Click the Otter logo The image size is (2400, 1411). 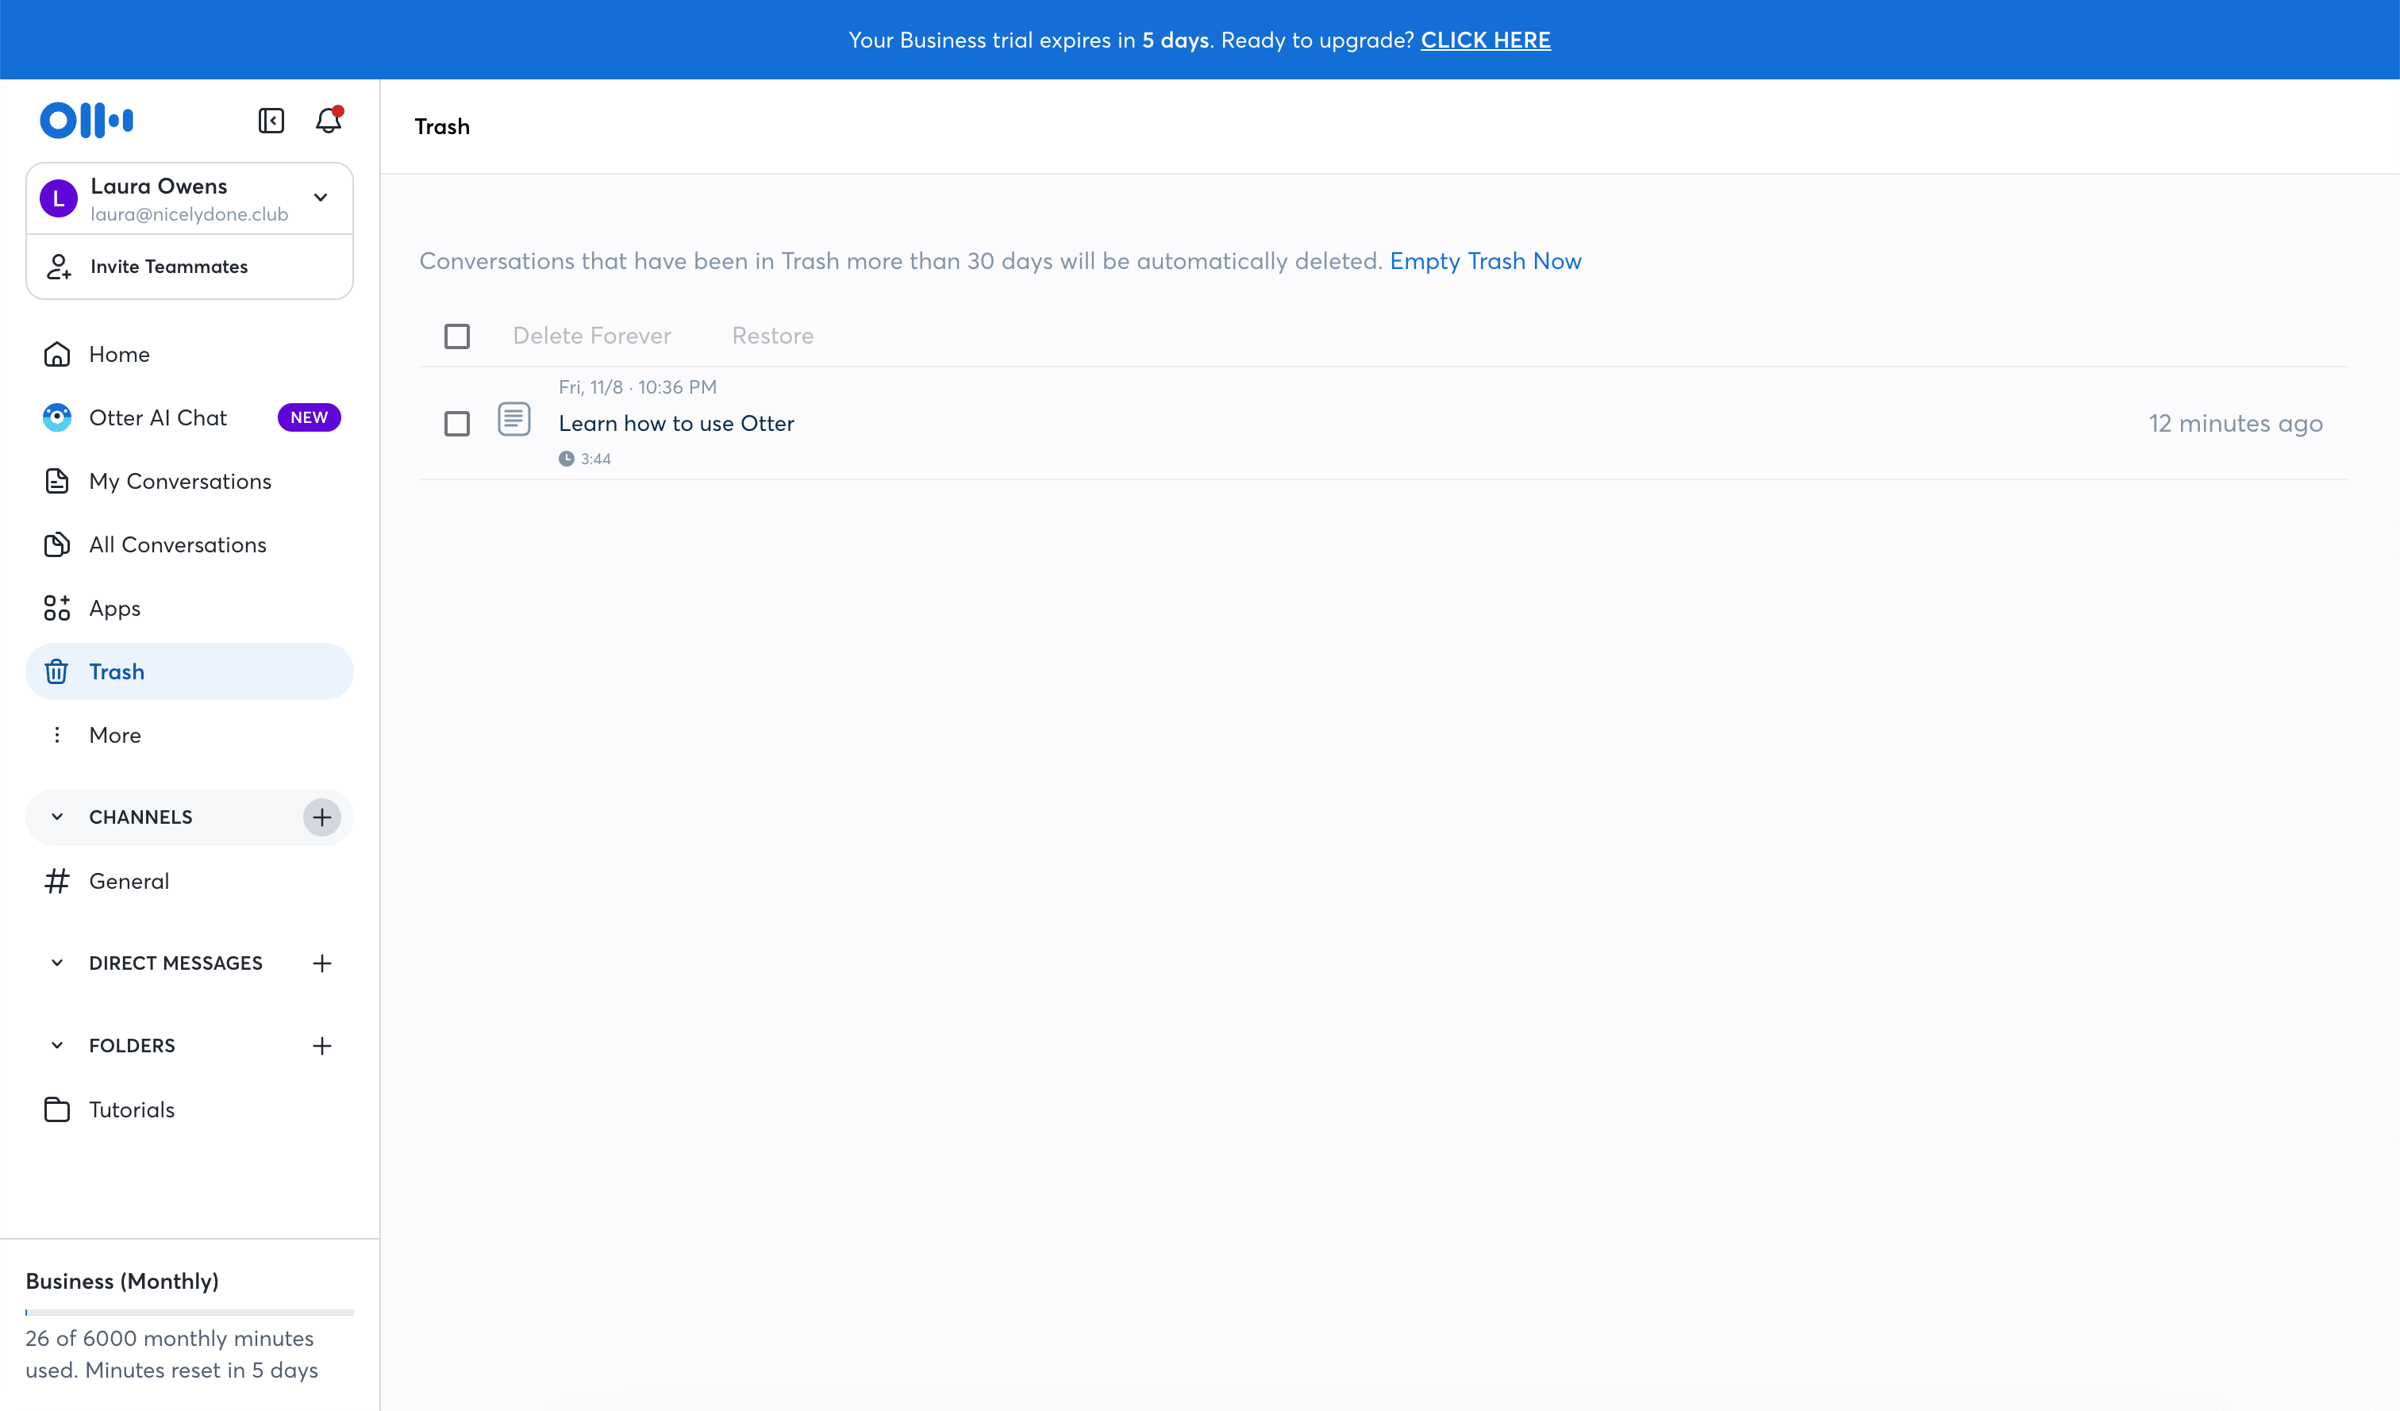86,120
